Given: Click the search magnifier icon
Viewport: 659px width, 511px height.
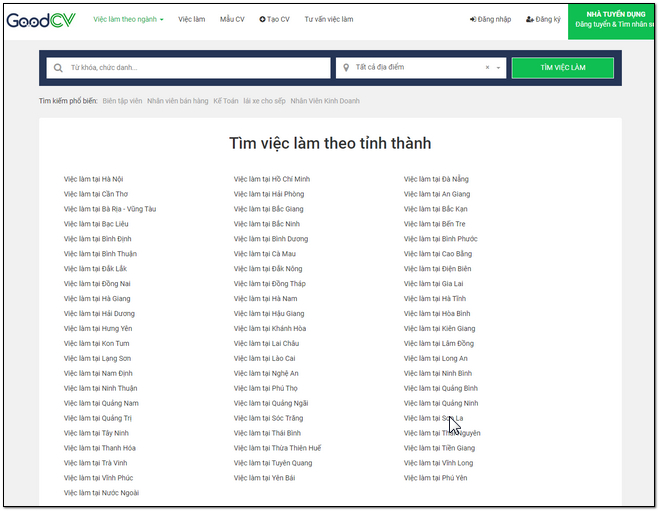Looking at the screenshot, I should coord(59,68).
